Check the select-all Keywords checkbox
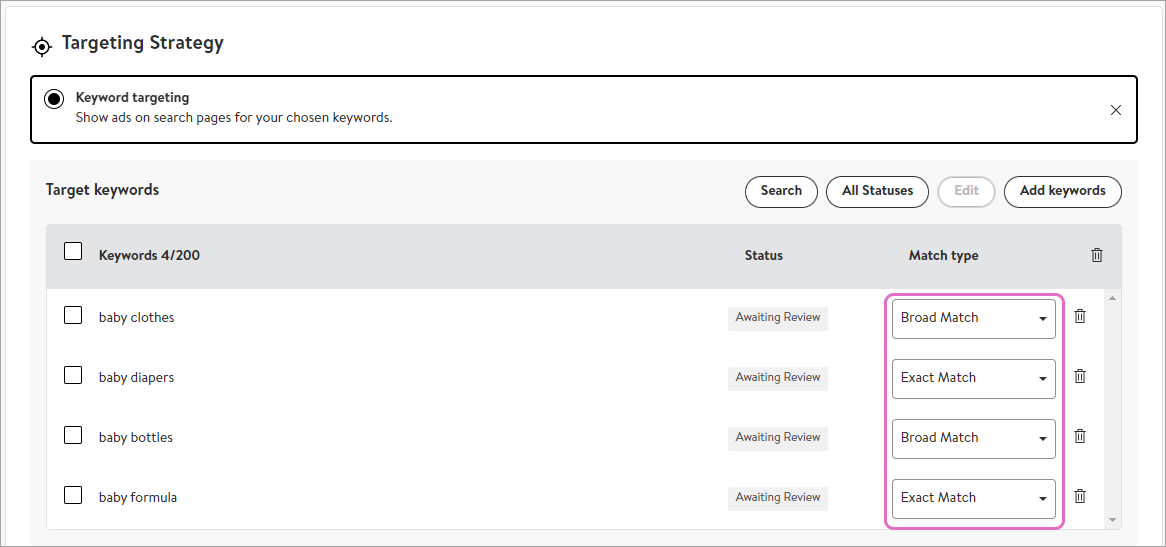This screenshot has width=1166, height=547. pos(73,252)
